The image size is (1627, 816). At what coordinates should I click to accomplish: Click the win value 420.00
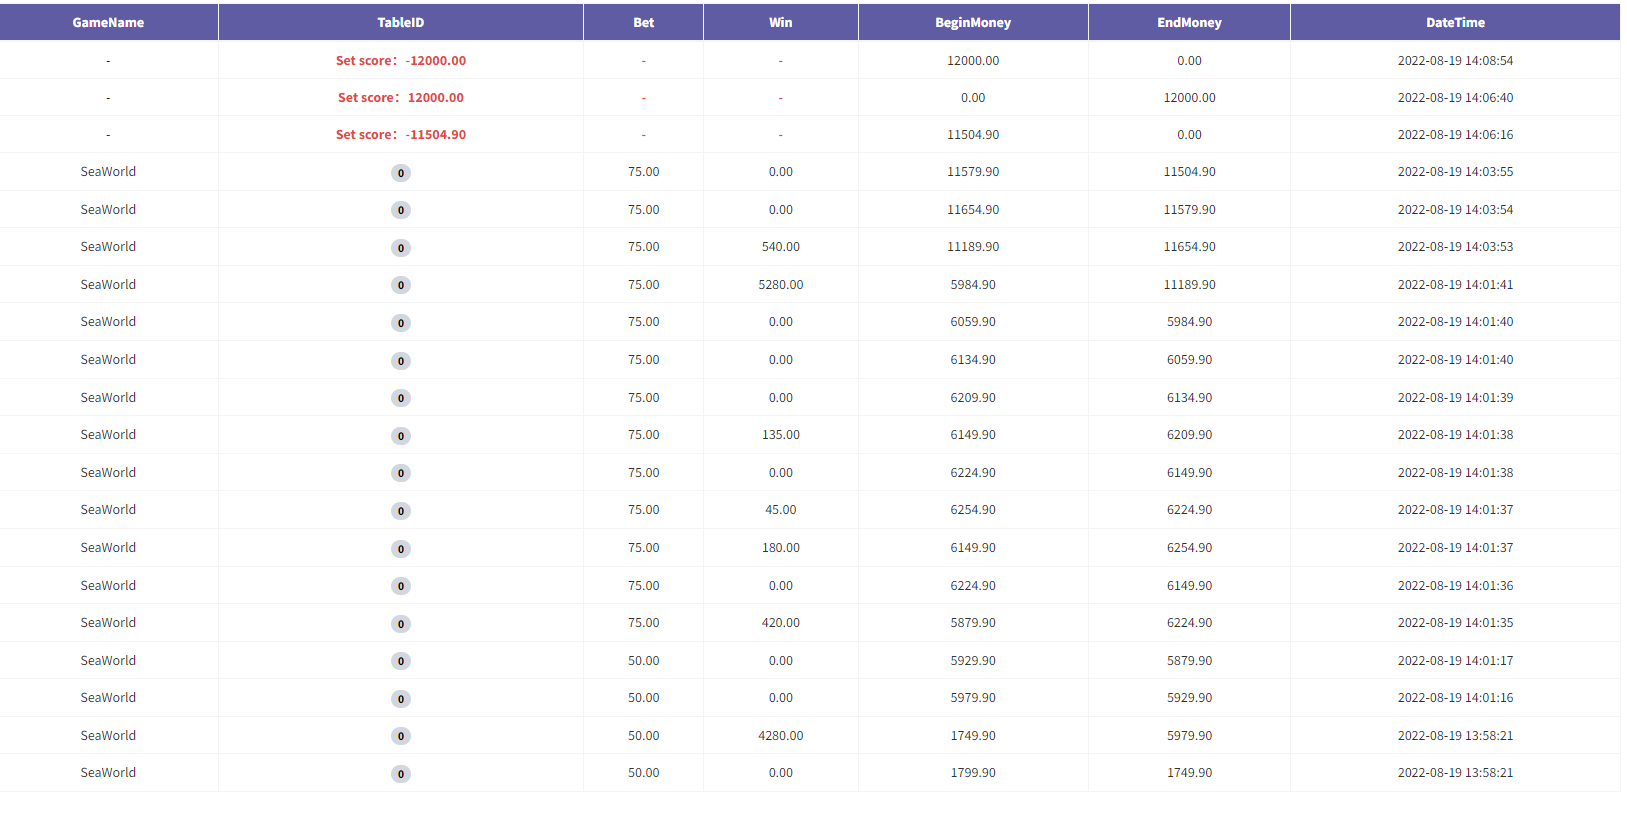pos(780,622)
